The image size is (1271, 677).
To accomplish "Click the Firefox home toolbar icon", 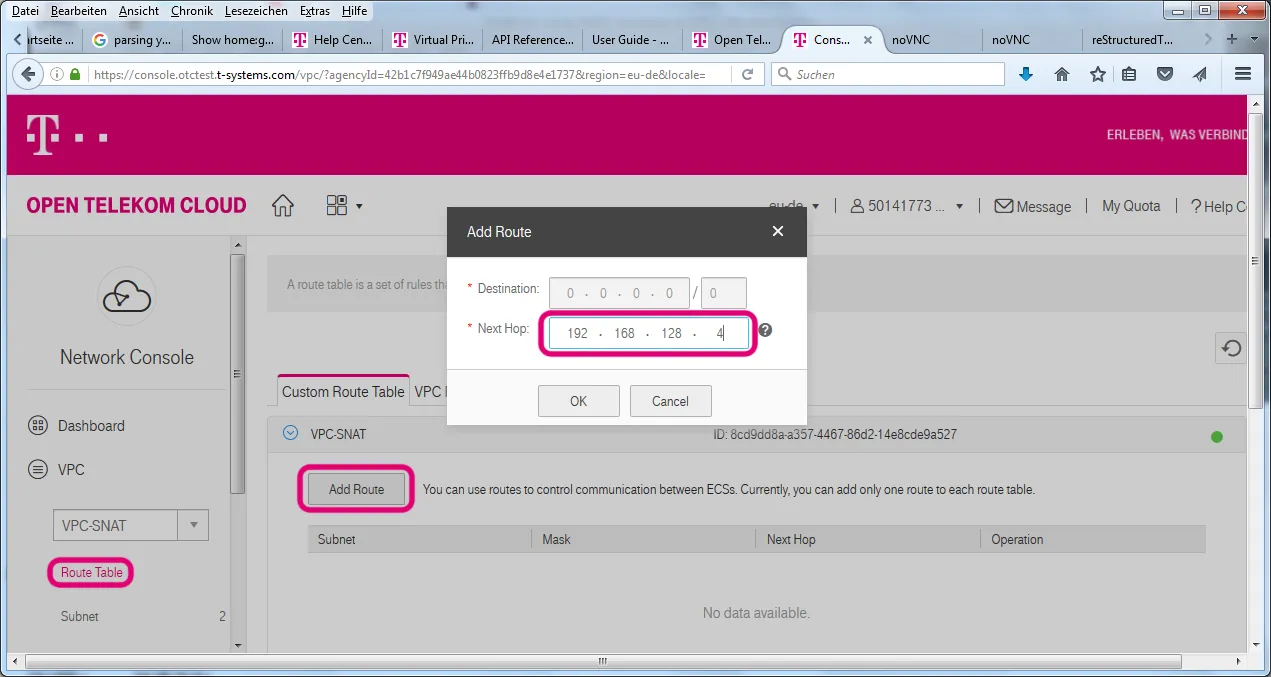I will click(1062, 74).
